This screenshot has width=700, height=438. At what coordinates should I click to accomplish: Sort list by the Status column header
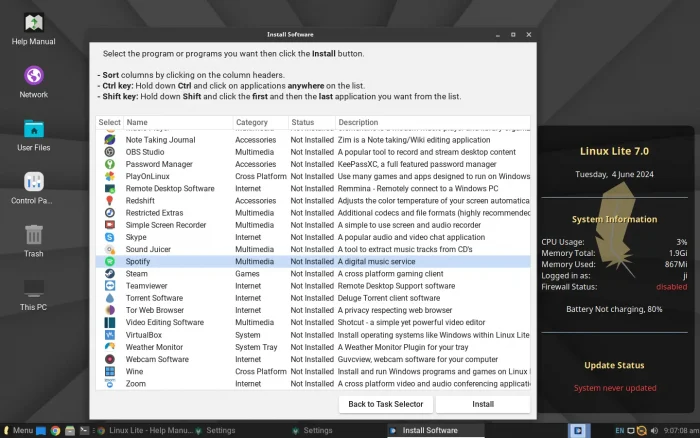[302, 123]
